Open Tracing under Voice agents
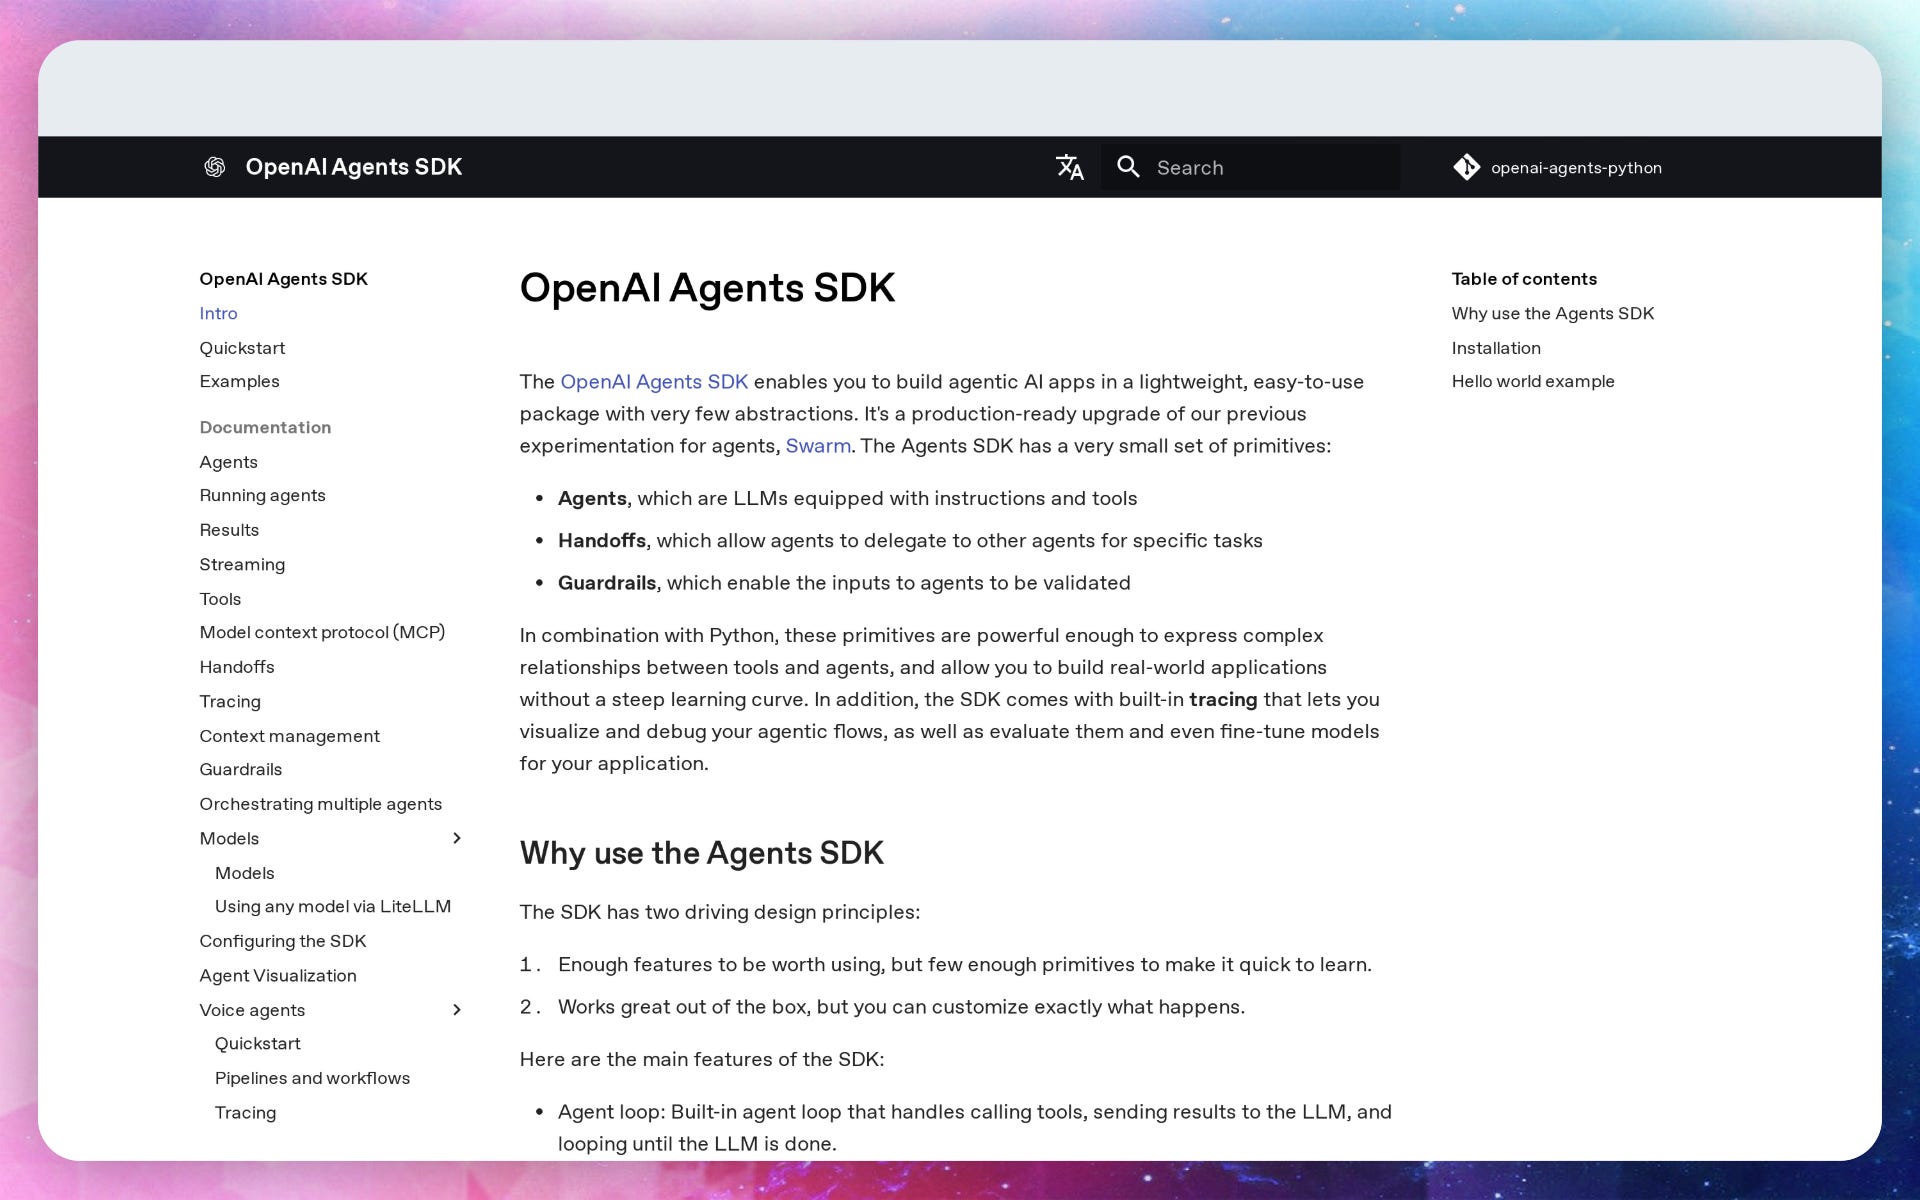The height and width of the screenshot is (1200, 1920). 245,1112
